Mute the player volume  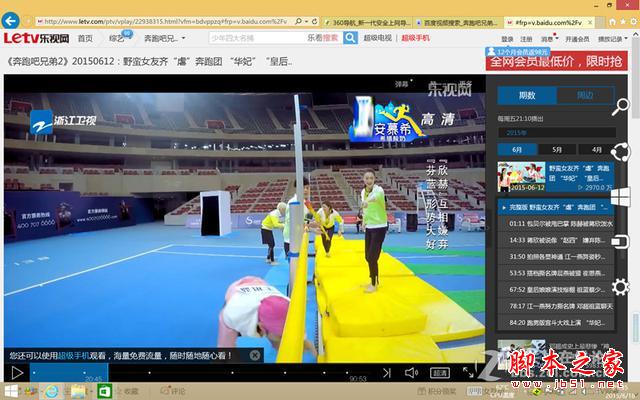click(411, 372)
